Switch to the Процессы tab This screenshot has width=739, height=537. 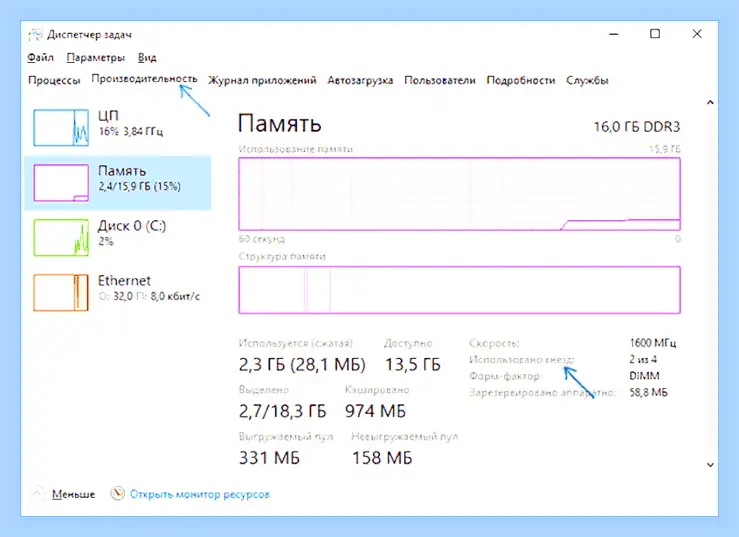[x=54, y=80]
